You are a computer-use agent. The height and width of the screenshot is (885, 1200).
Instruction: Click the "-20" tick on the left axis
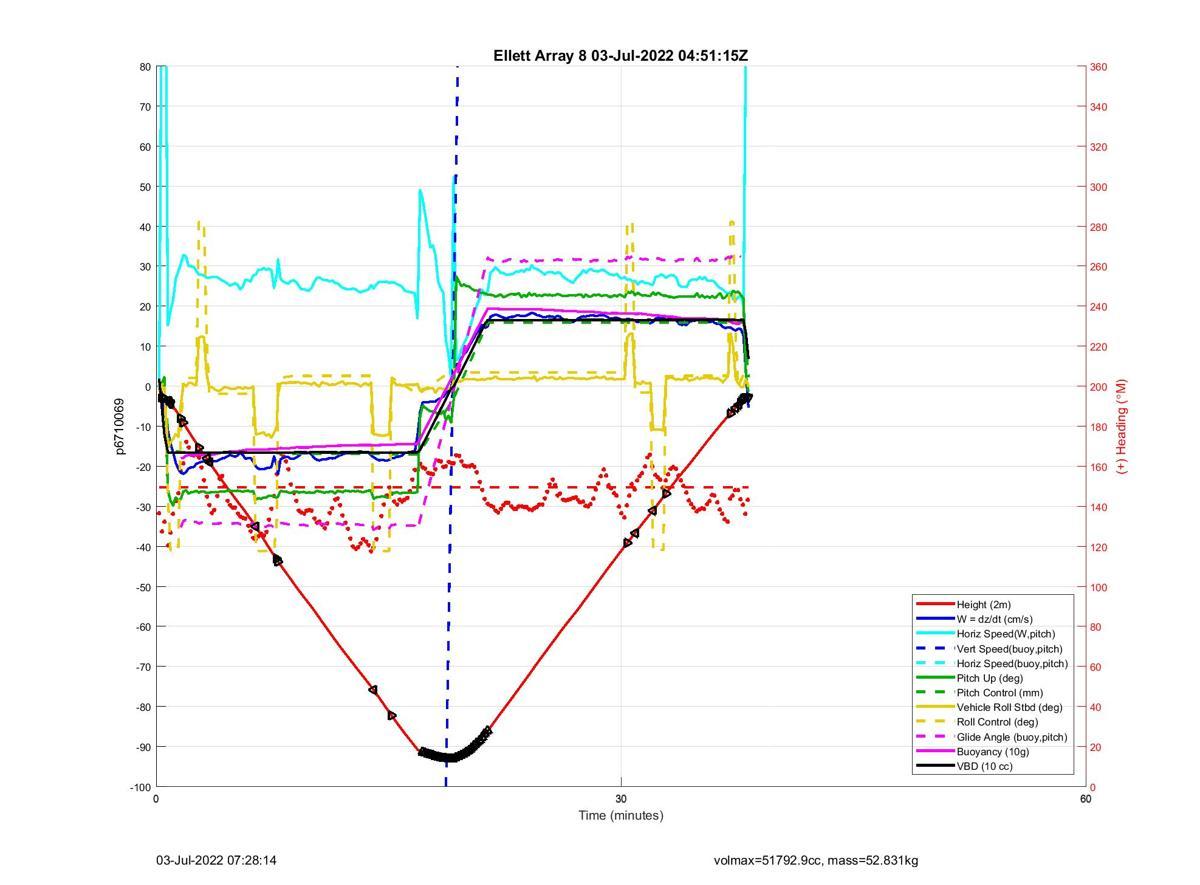click(143, 467)
